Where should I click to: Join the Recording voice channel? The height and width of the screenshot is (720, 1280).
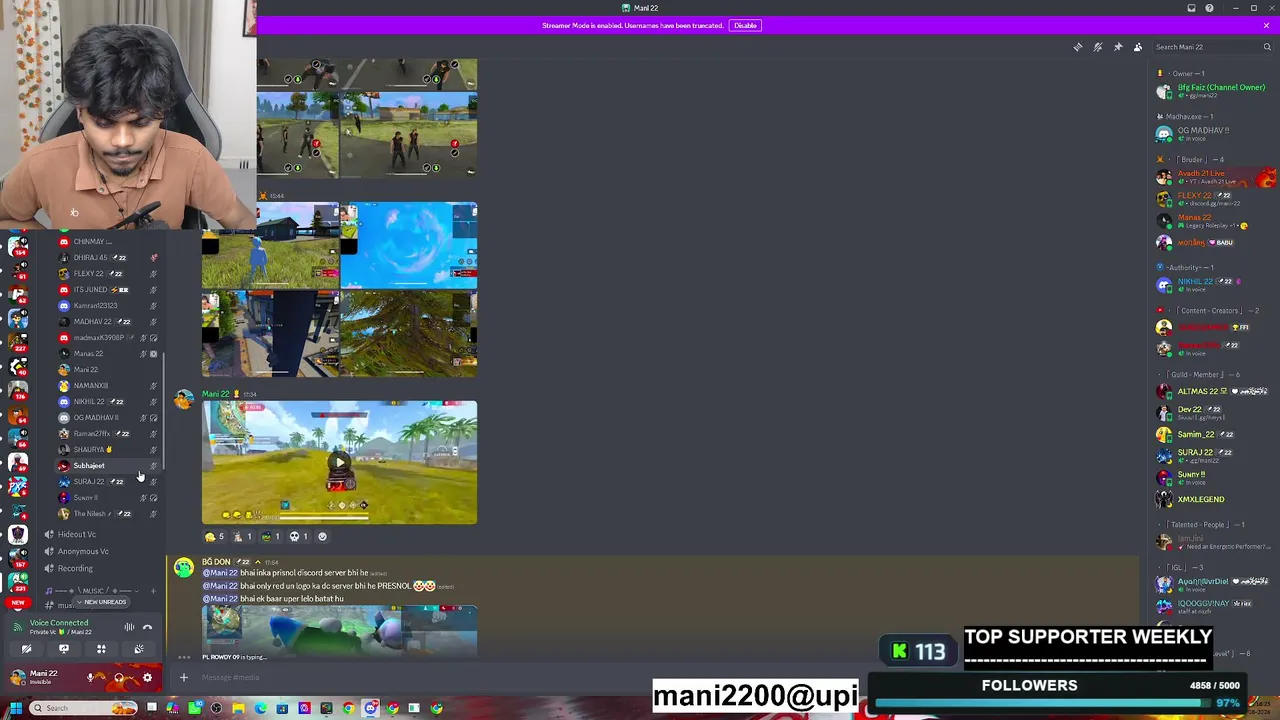(75, 568)
